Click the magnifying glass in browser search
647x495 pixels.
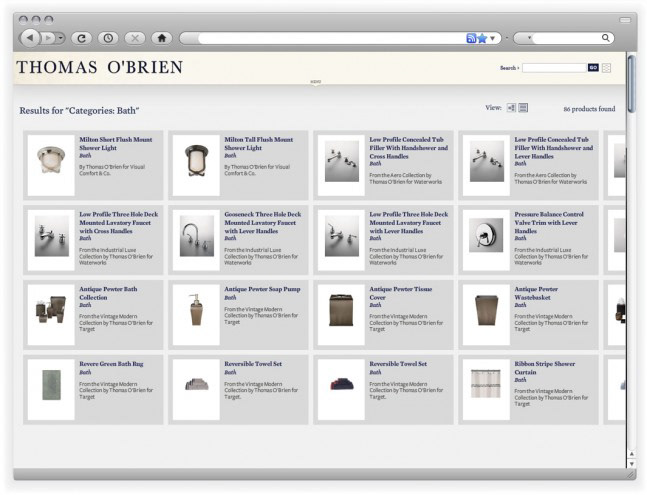tap(605, 38)
